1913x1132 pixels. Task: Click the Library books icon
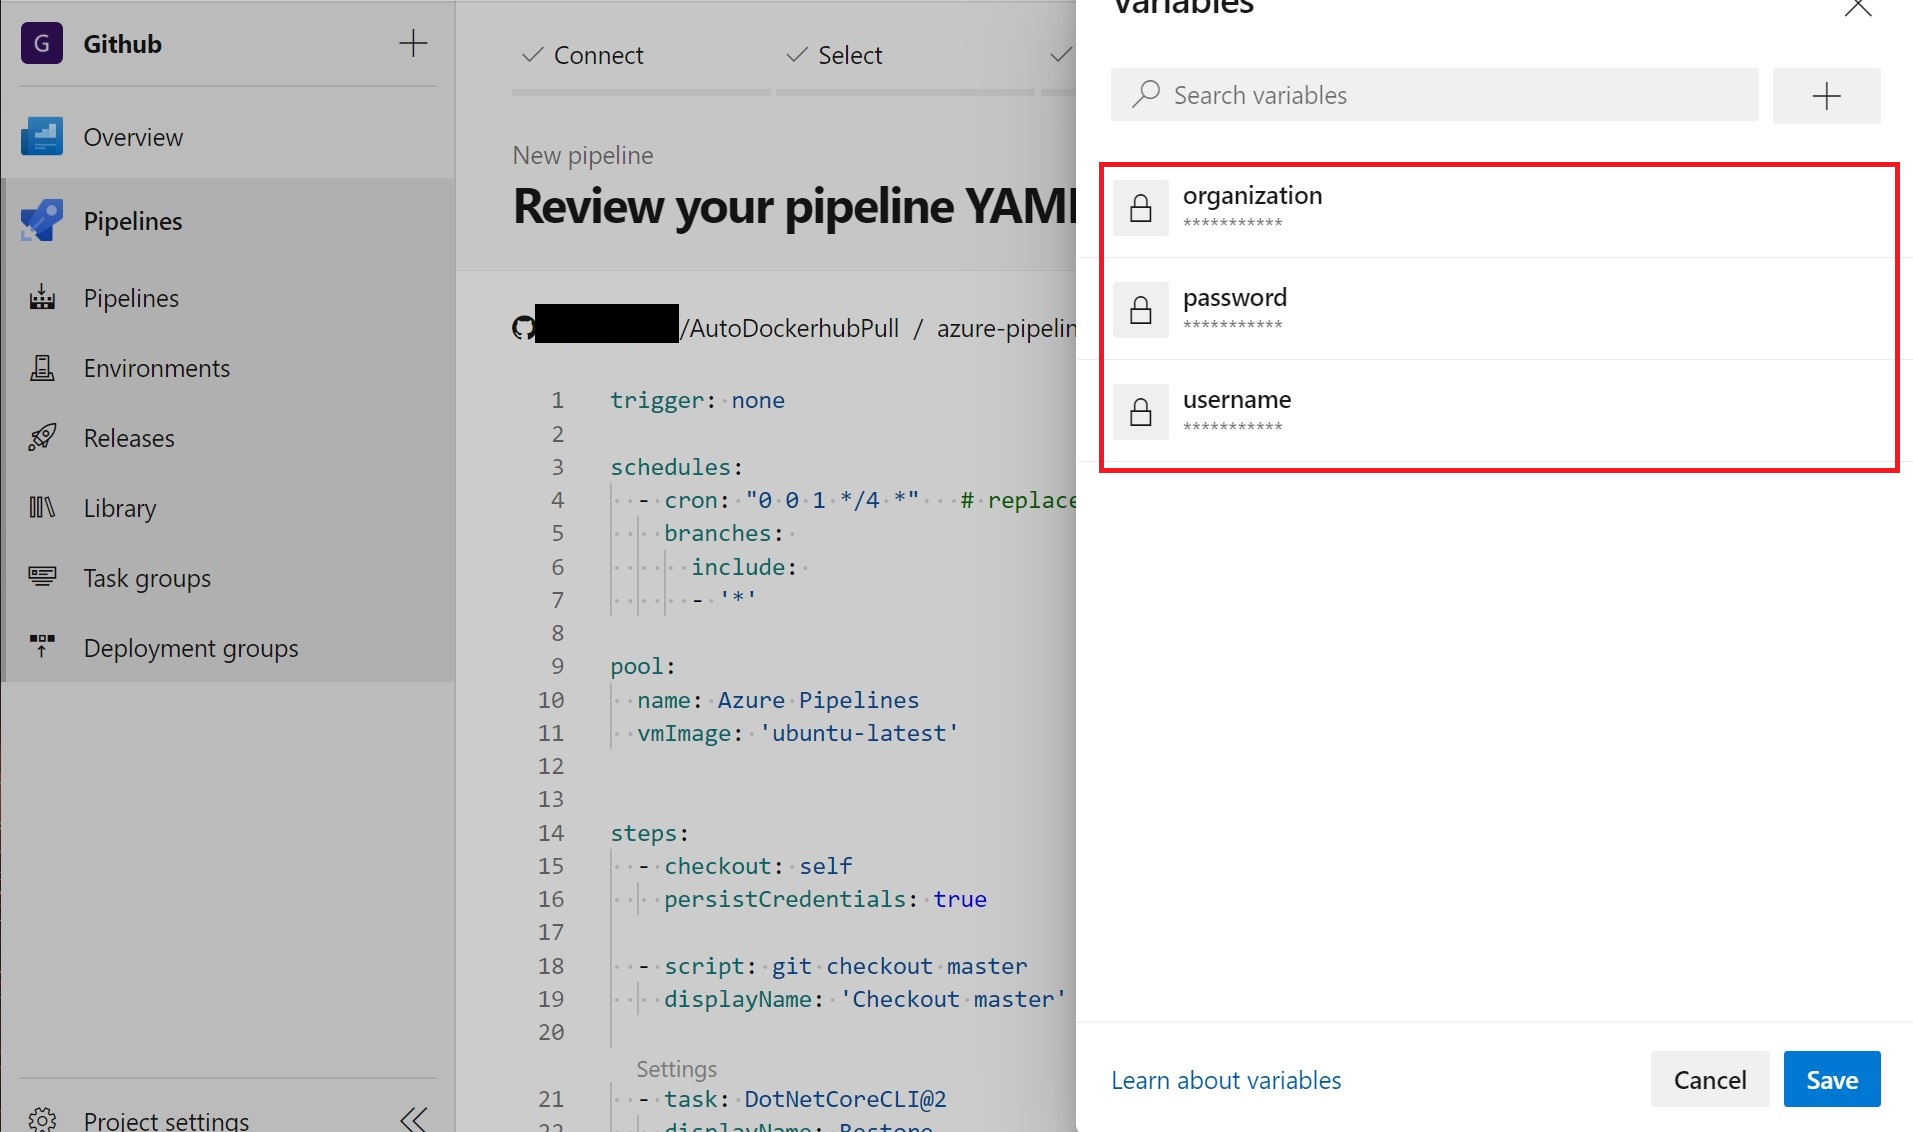(42, 507)
